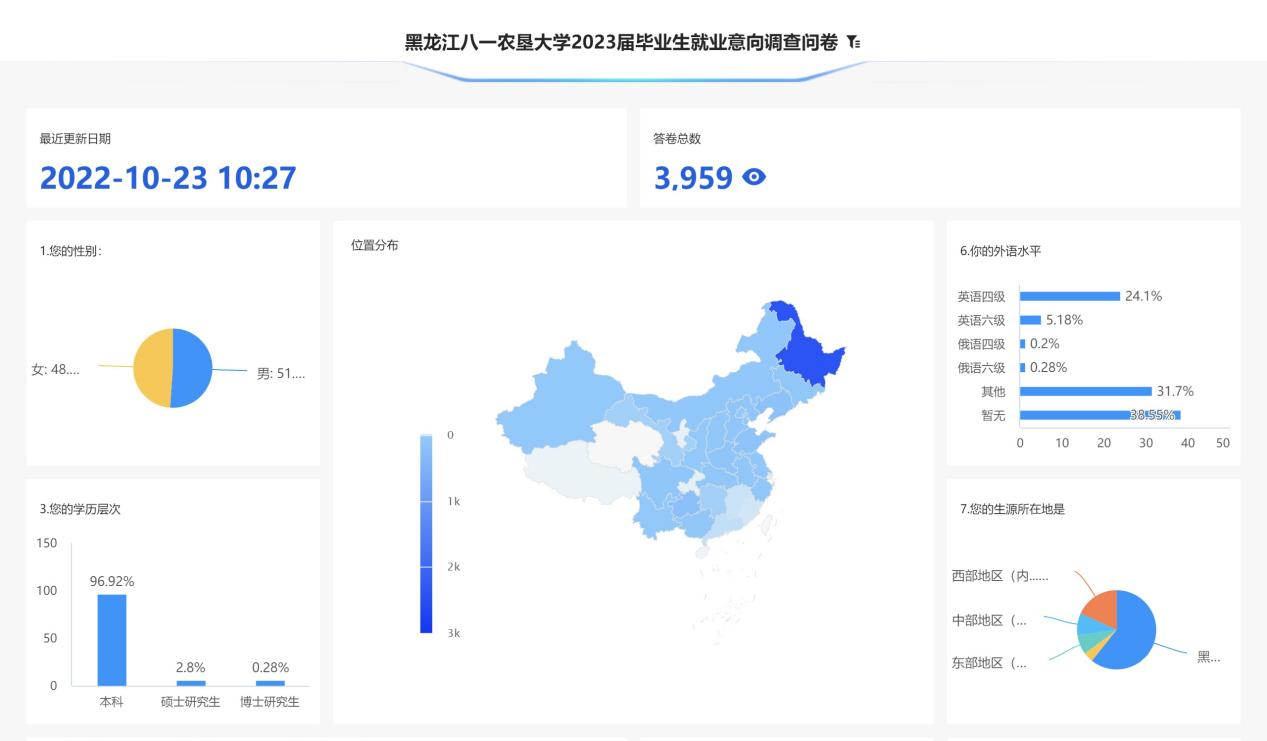The width and height of the screenshot is (1267, 741).
Task: Click the 其他 31.7% bar
Action: [x=1086, y=391]
